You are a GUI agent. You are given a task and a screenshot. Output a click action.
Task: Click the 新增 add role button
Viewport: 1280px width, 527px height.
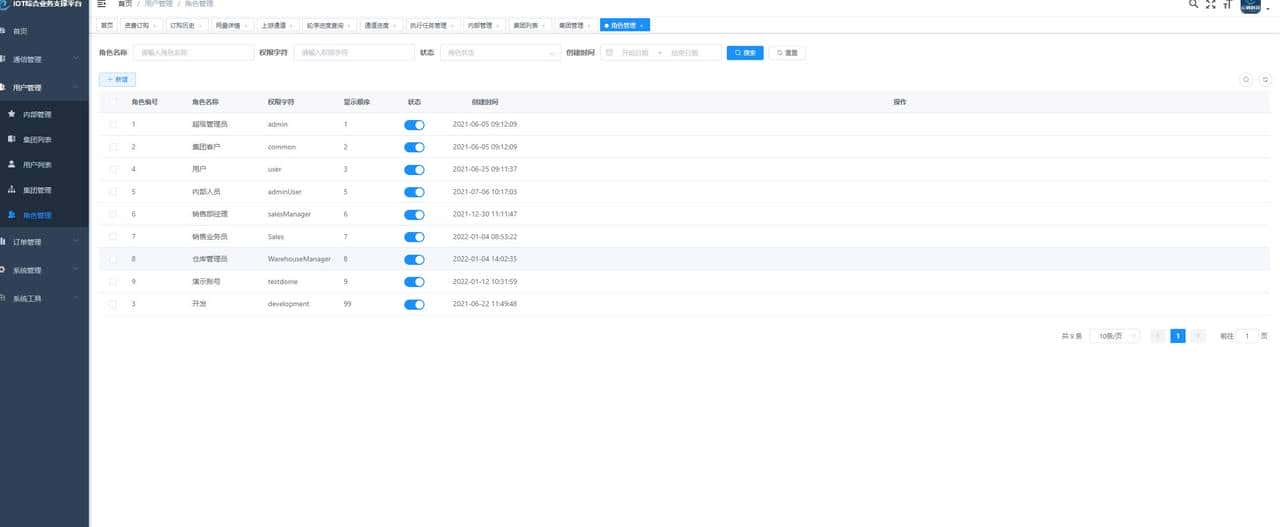(117, 79)
